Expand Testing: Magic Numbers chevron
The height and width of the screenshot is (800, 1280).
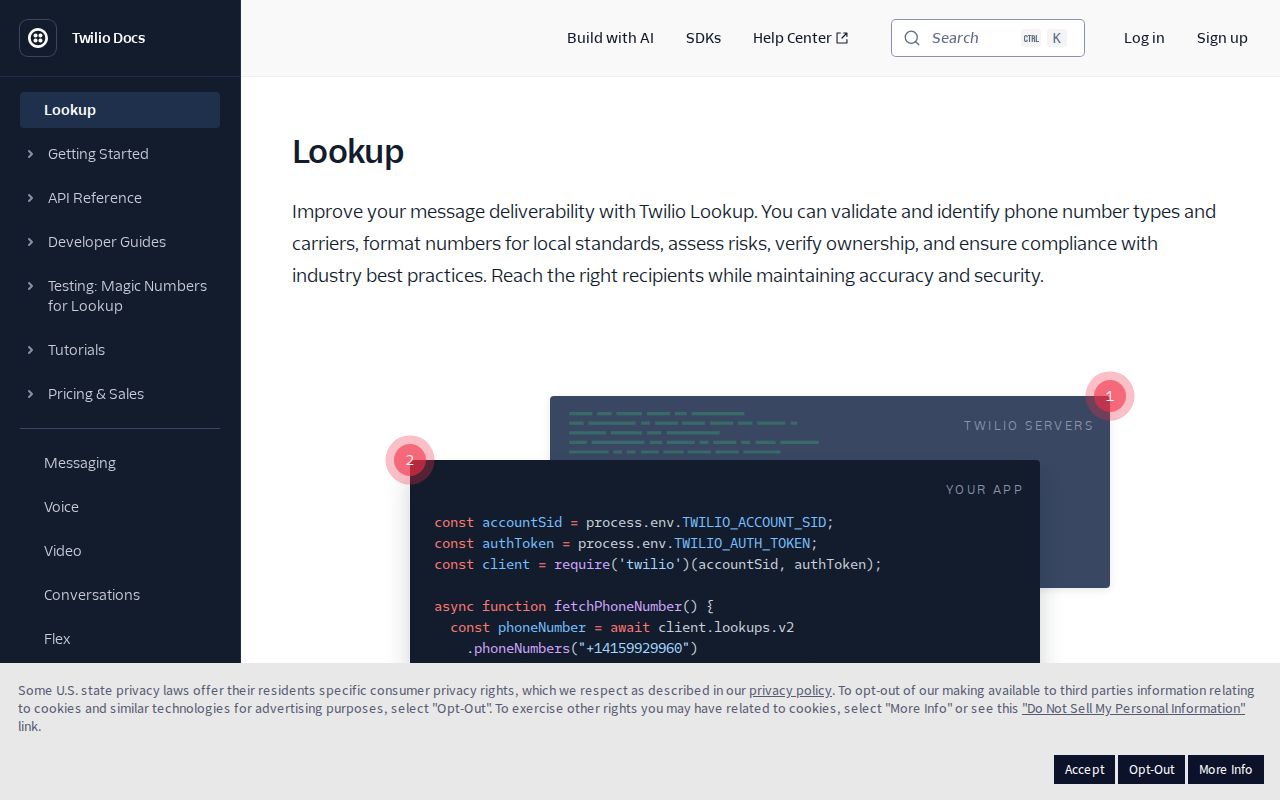pyautogui.click(x=30, y=286)
